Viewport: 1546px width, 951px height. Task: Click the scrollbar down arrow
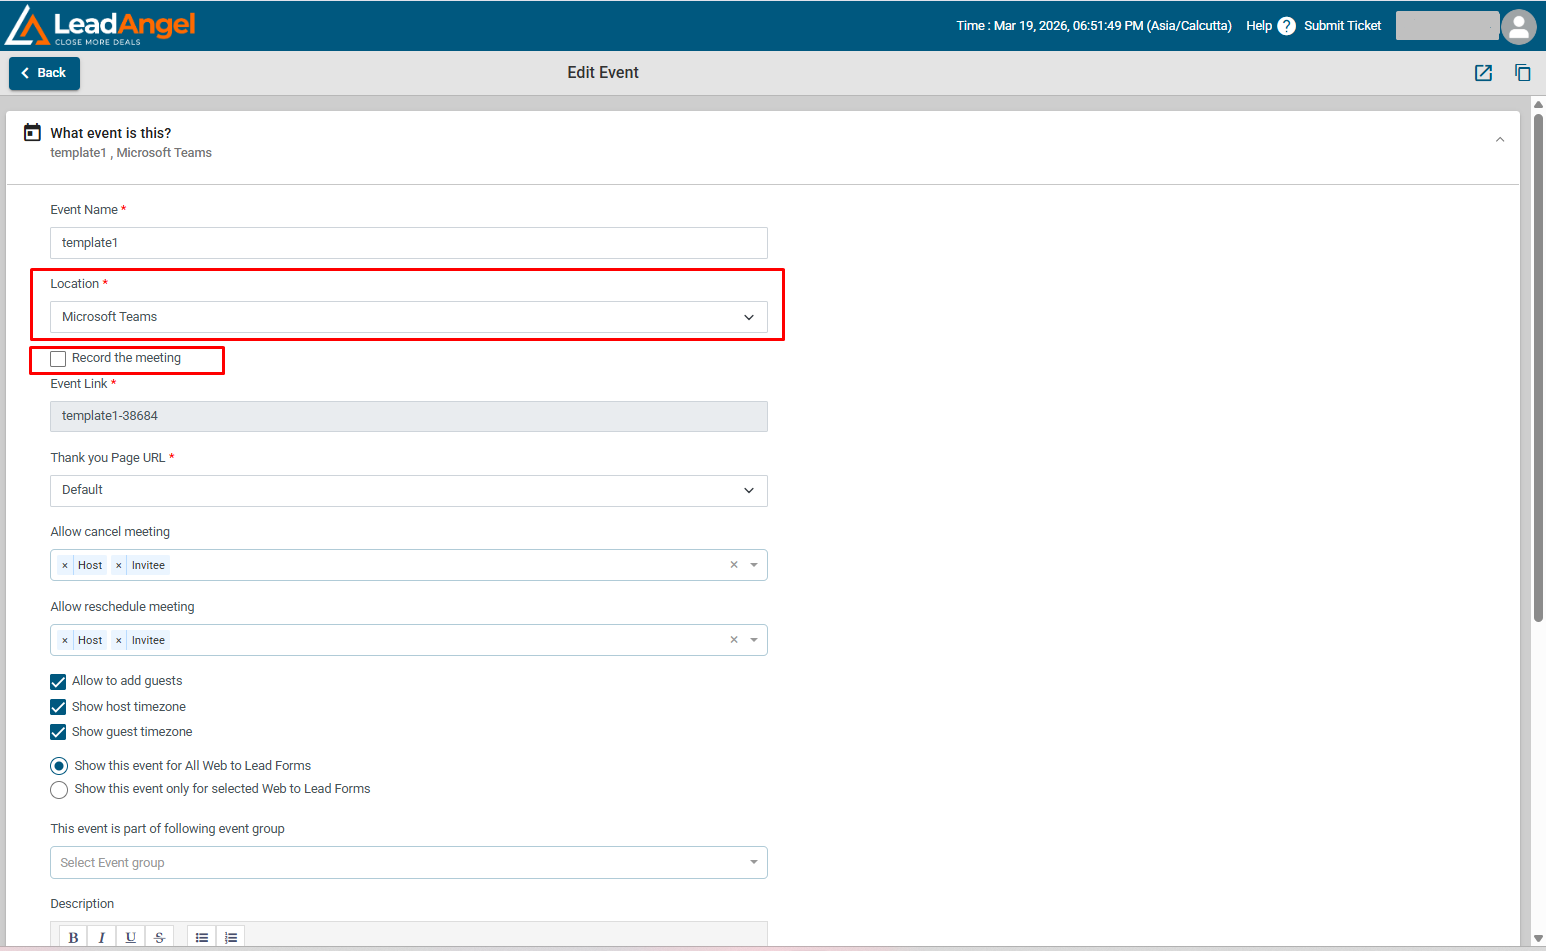(1539, 938)
